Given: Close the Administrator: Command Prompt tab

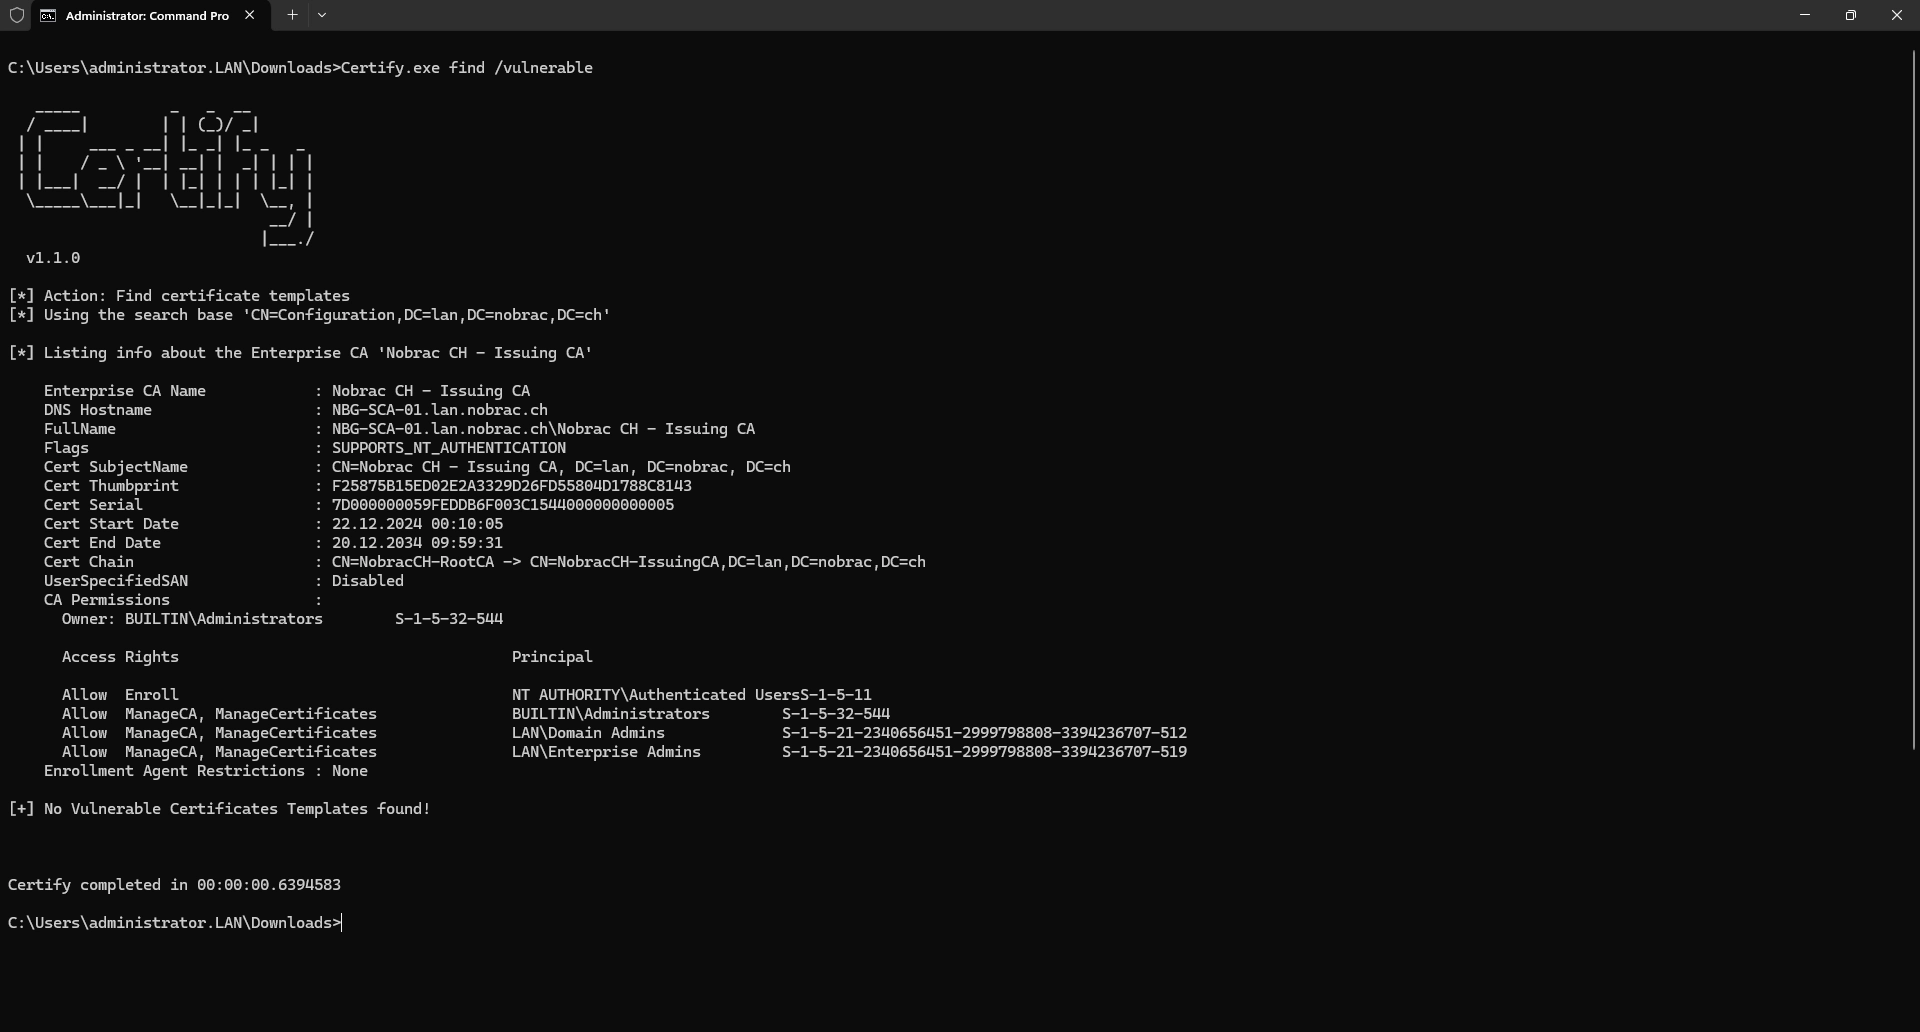Looking at the screenshot, I should (x=250, y=15).
